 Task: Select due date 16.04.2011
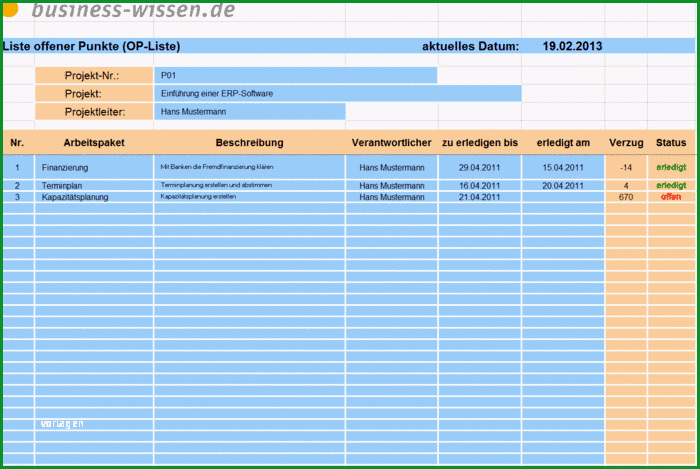(480, 185)
